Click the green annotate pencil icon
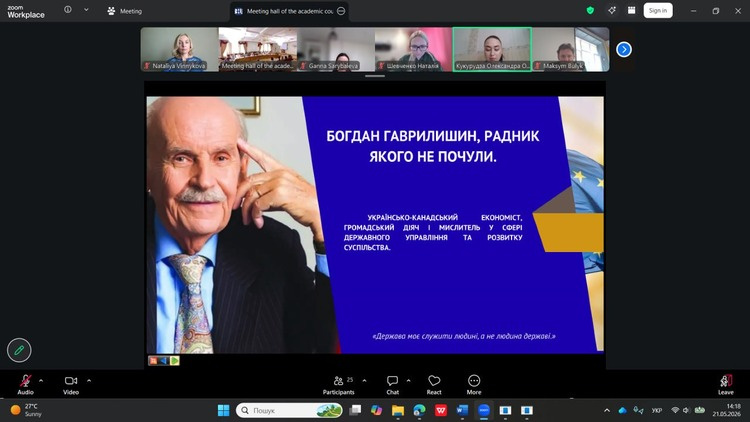The width and height of the screenshot is (750, 422). [x=19, y=350]
